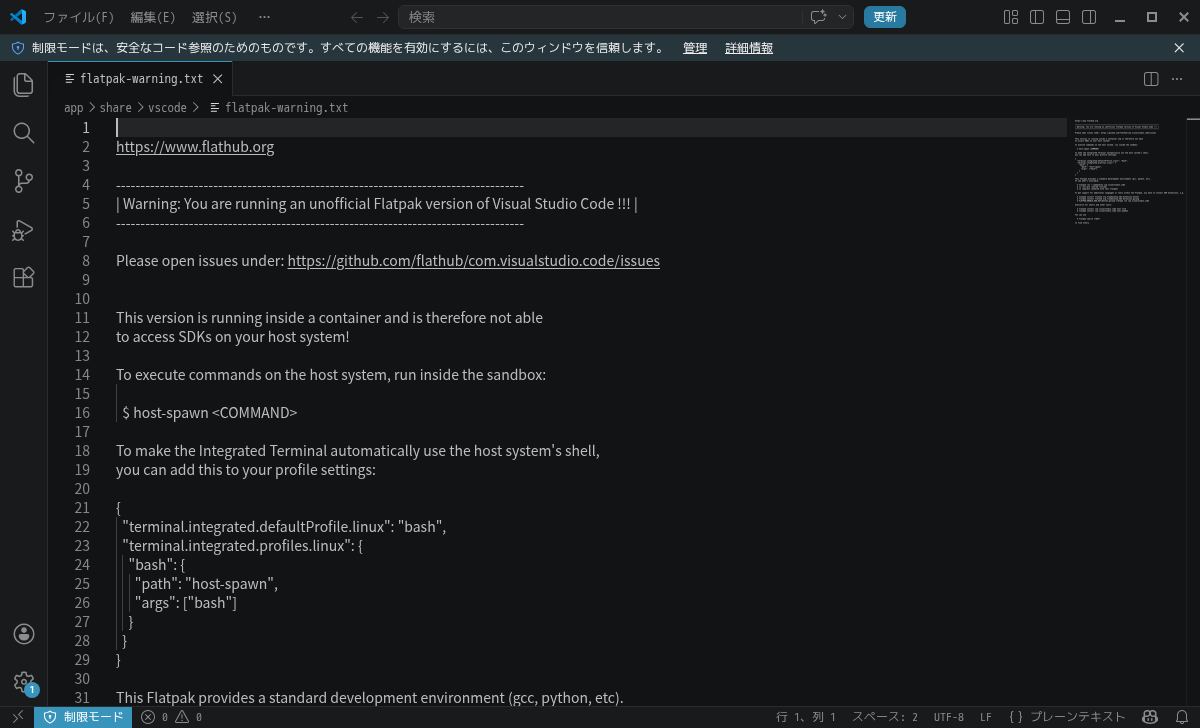1200x728 pixels.
Task: Click the text "path": "host-spawn"
Action: pyautogui.click(x=206, y=584)
